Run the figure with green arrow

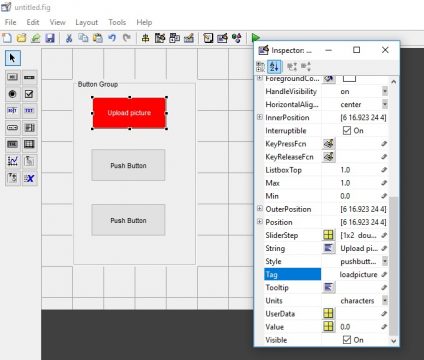256,37
